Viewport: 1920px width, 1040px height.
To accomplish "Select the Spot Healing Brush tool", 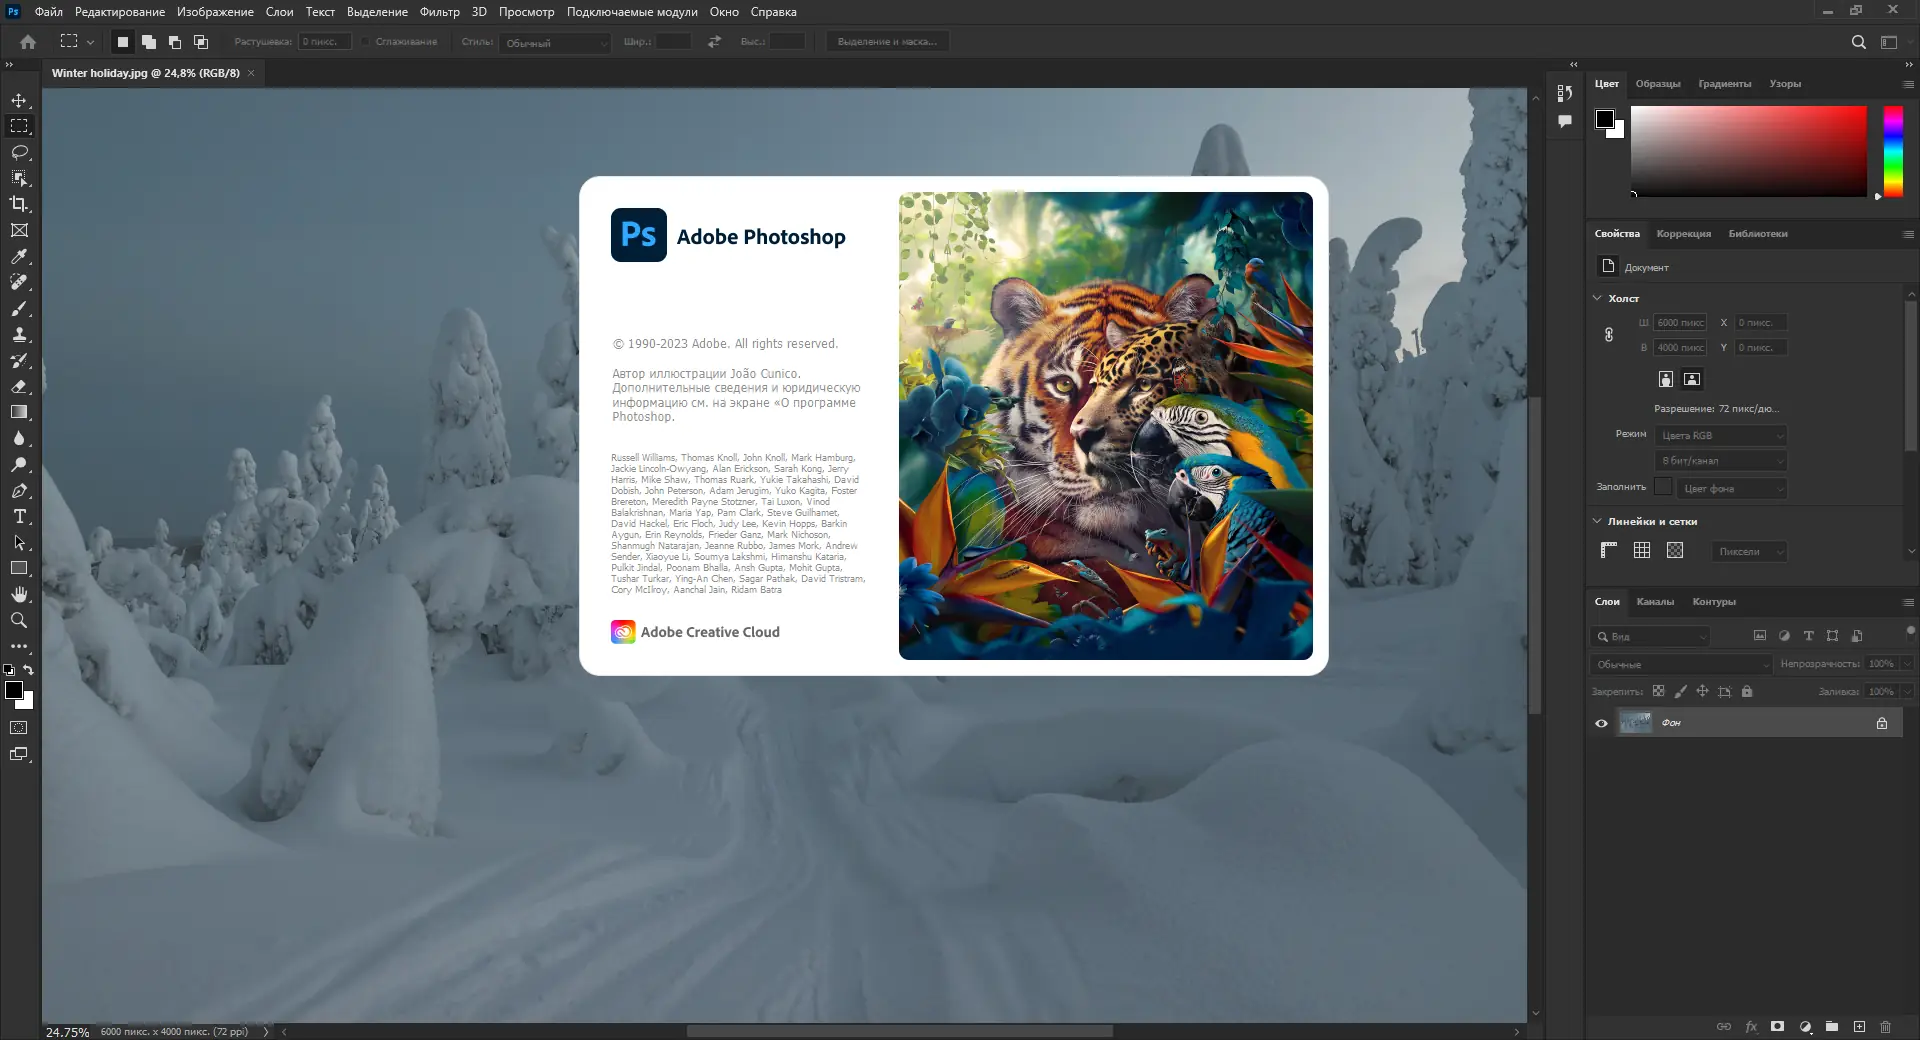I will click(x=19, y=282).
